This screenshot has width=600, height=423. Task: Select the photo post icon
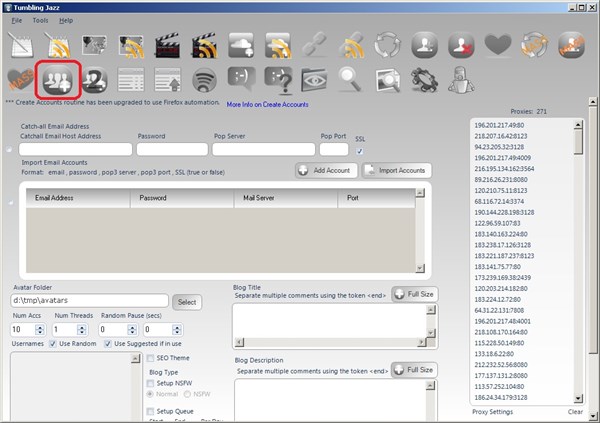94,45
